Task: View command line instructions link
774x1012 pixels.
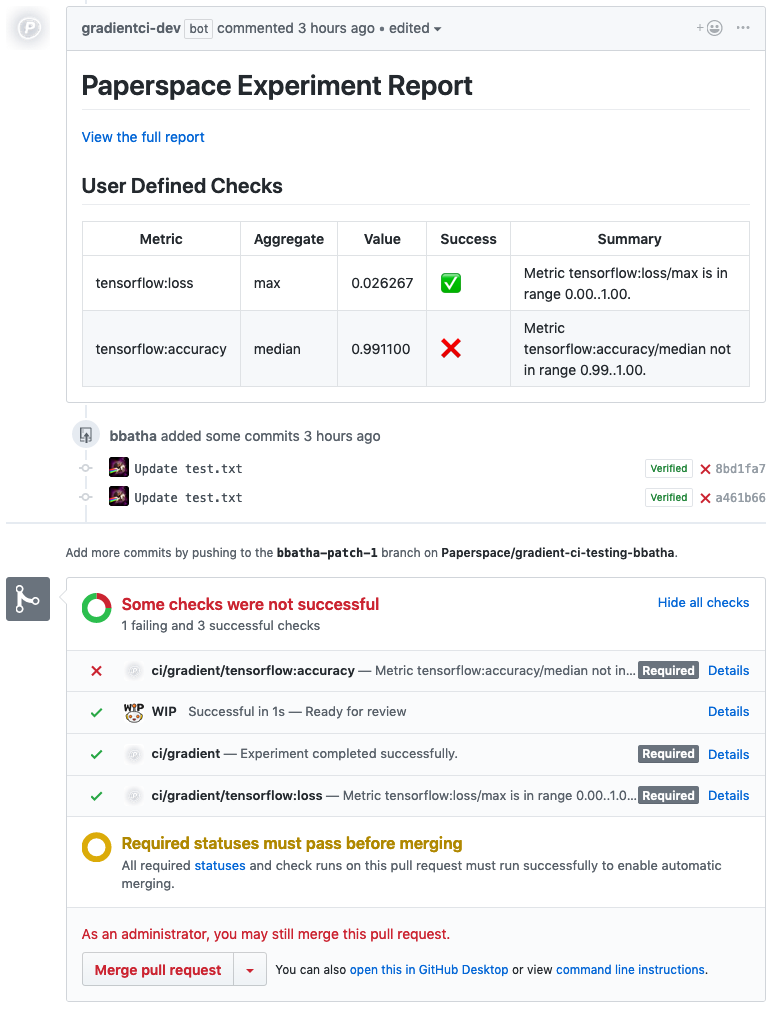Action: click(x=630, y=970)
